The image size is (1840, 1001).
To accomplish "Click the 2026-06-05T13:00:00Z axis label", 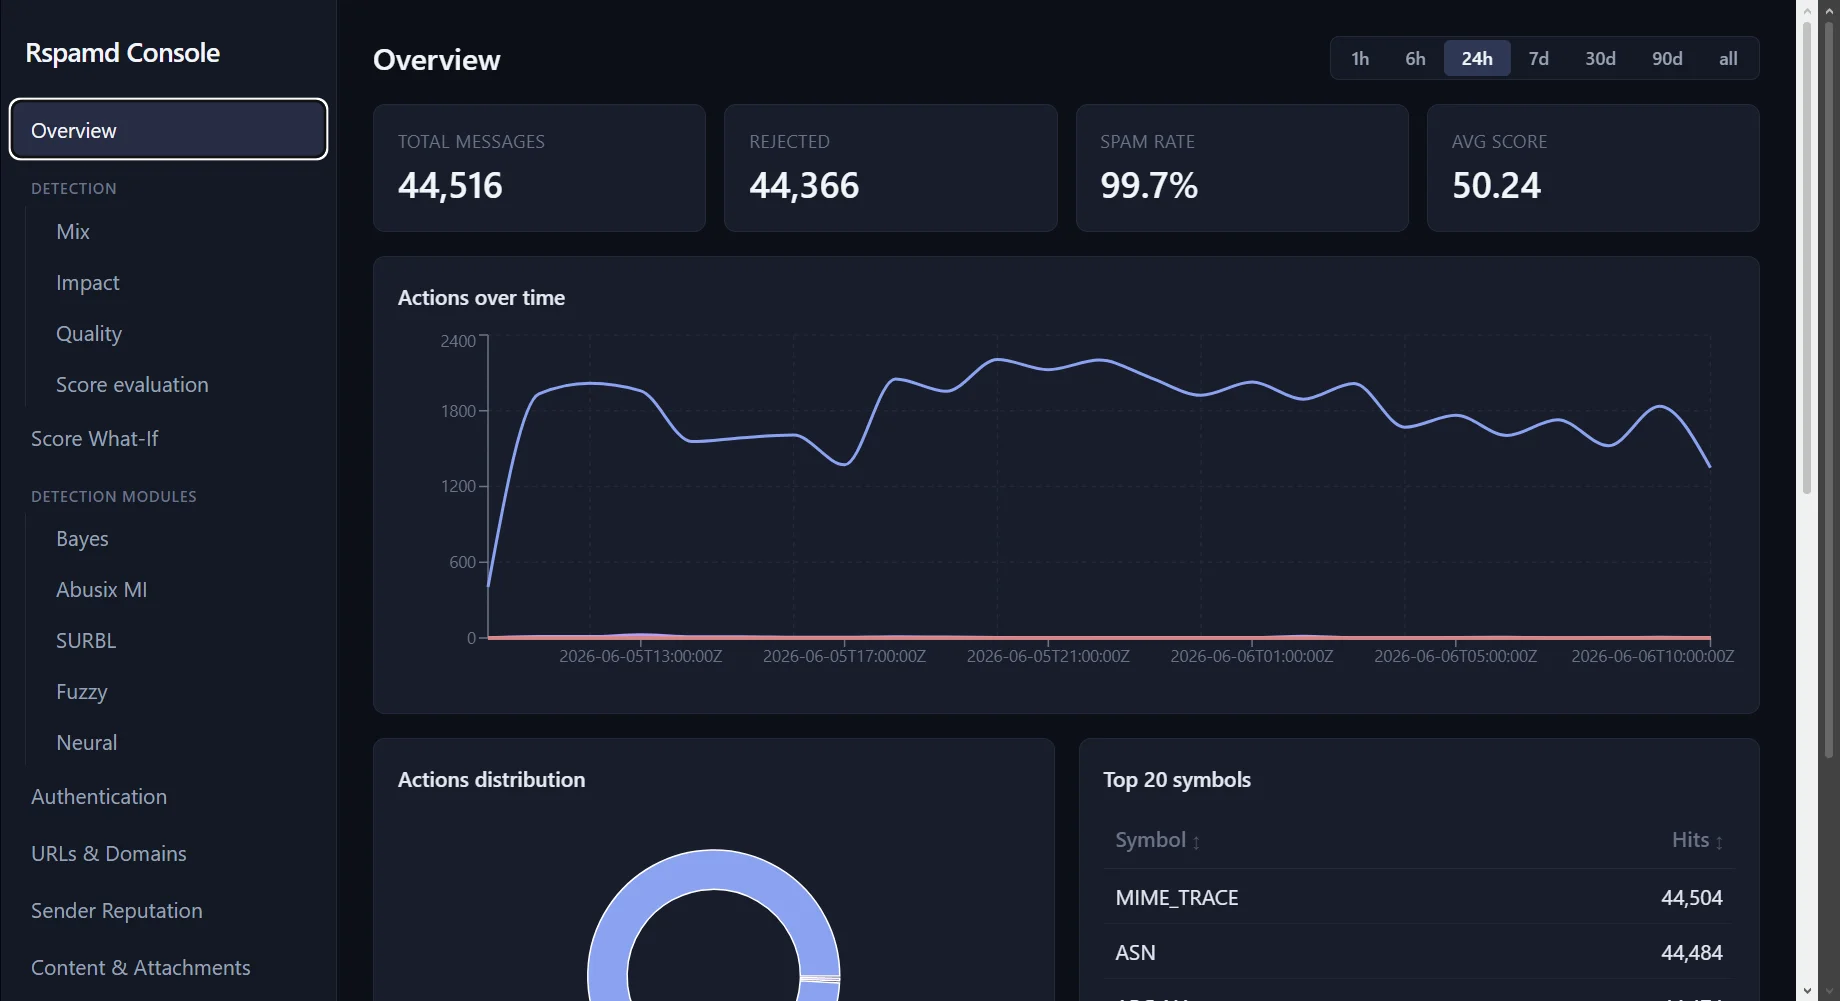I will point(640,656).
